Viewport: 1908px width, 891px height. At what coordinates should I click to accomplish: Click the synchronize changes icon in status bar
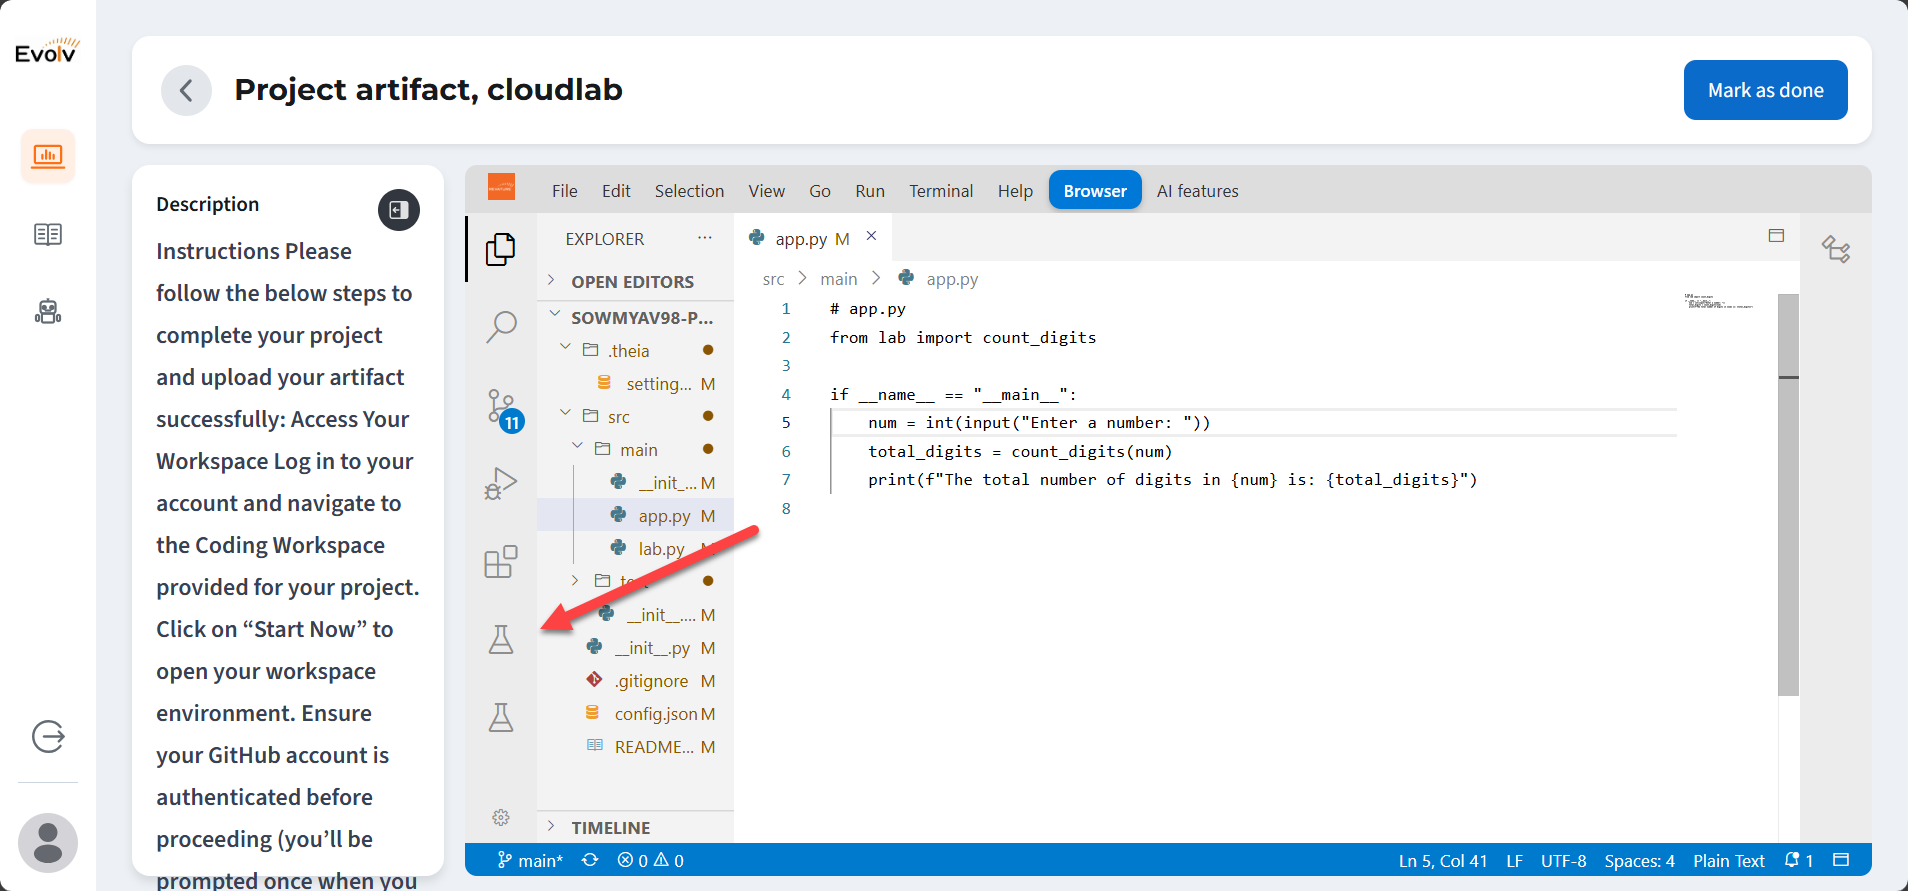pyautogui.click(x=590, y=860)
